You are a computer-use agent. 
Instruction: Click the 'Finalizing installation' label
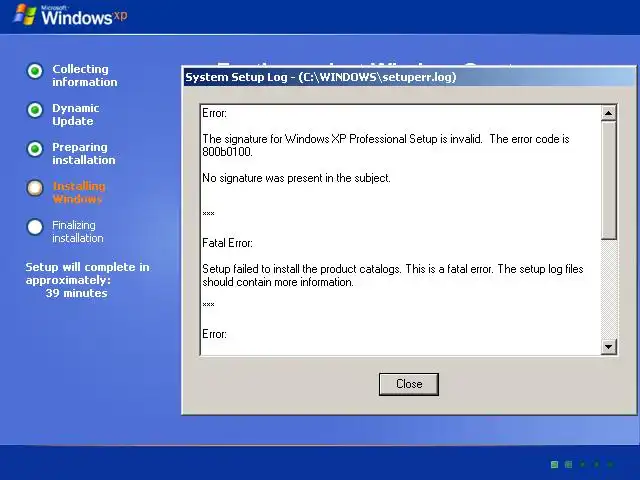point(78,231)
